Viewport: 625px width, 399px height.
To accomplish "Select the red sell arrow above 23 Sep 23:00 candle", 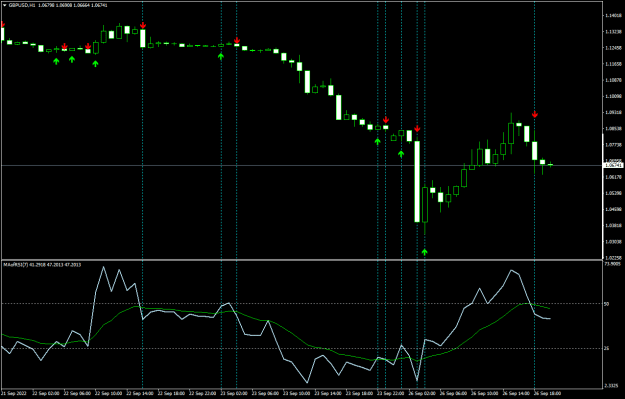I will [x=386, y=120].
